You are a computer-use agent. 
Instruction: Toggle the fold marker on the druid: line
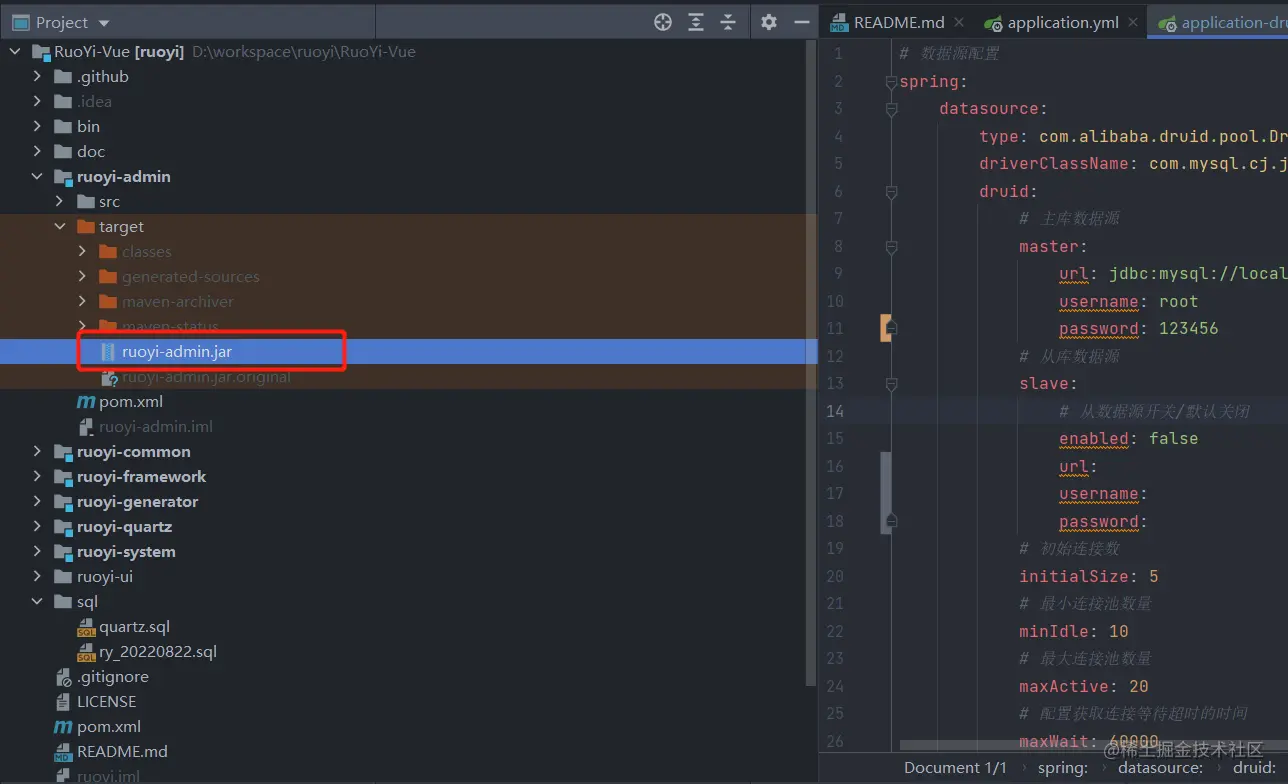(891, 192)
